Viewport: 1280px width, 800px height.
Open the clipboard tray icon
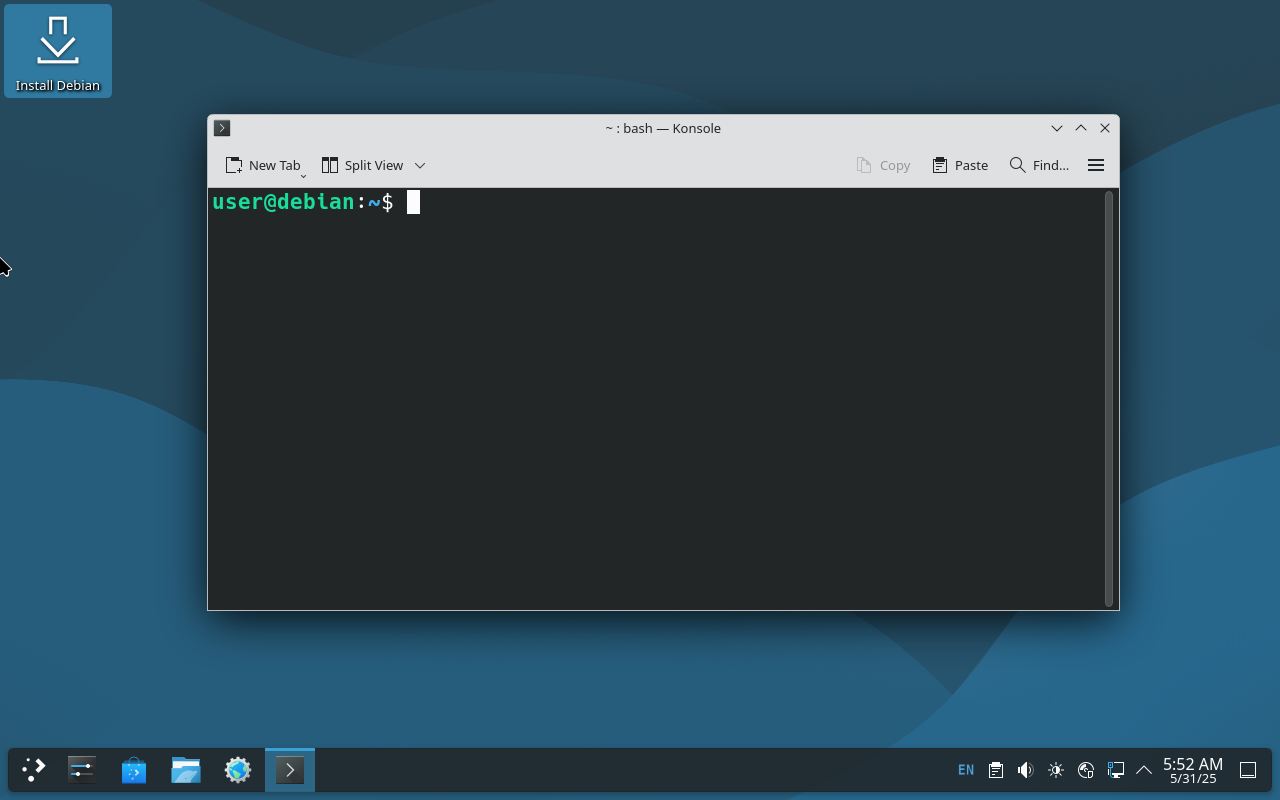point(996,769)
